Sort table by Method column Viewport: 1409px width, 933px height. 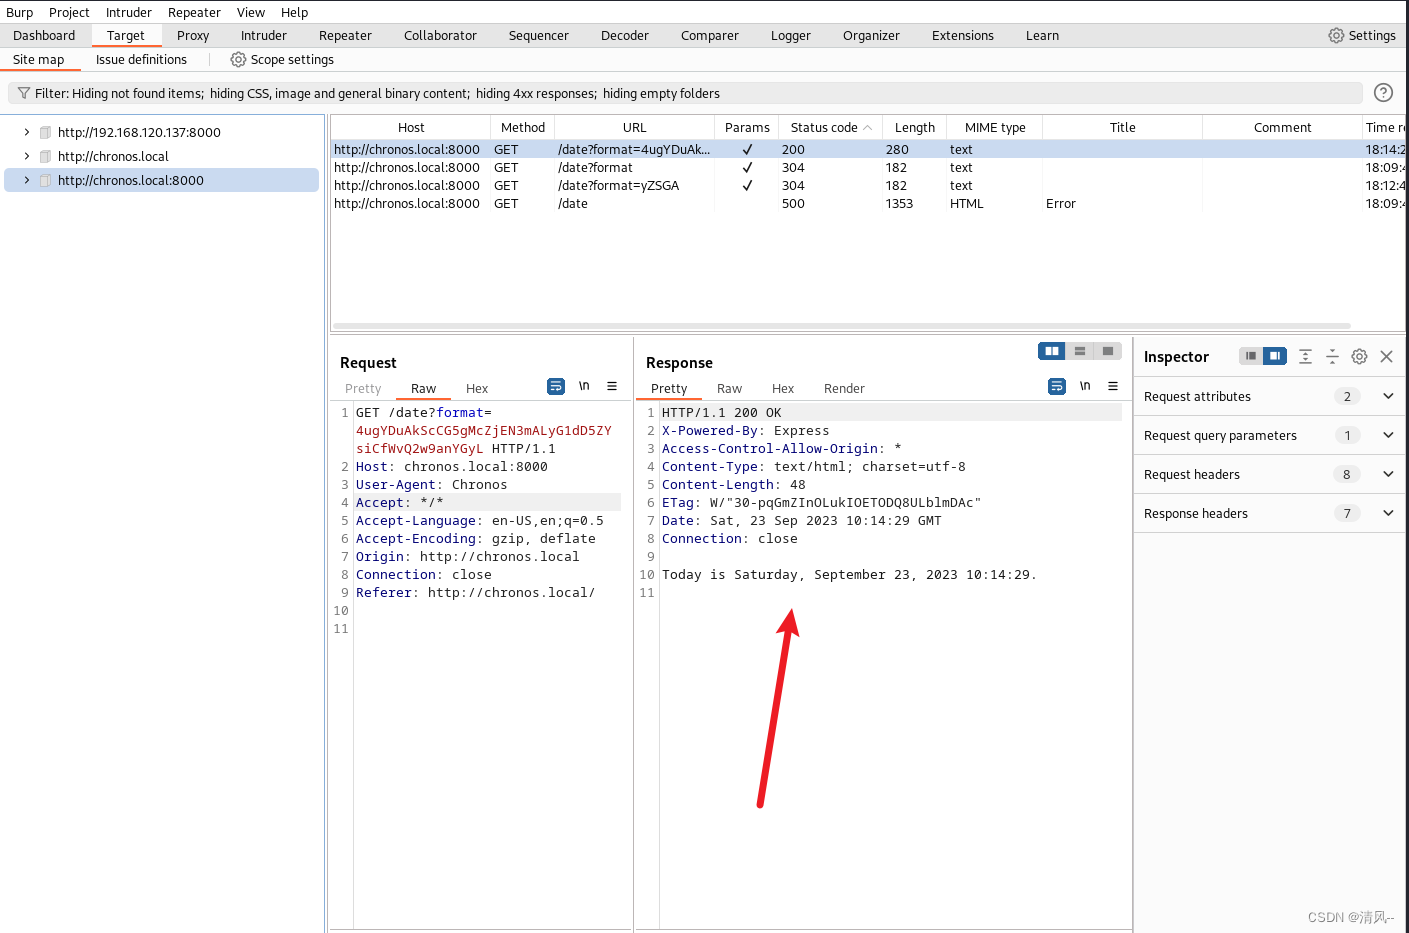click(523, 127)
